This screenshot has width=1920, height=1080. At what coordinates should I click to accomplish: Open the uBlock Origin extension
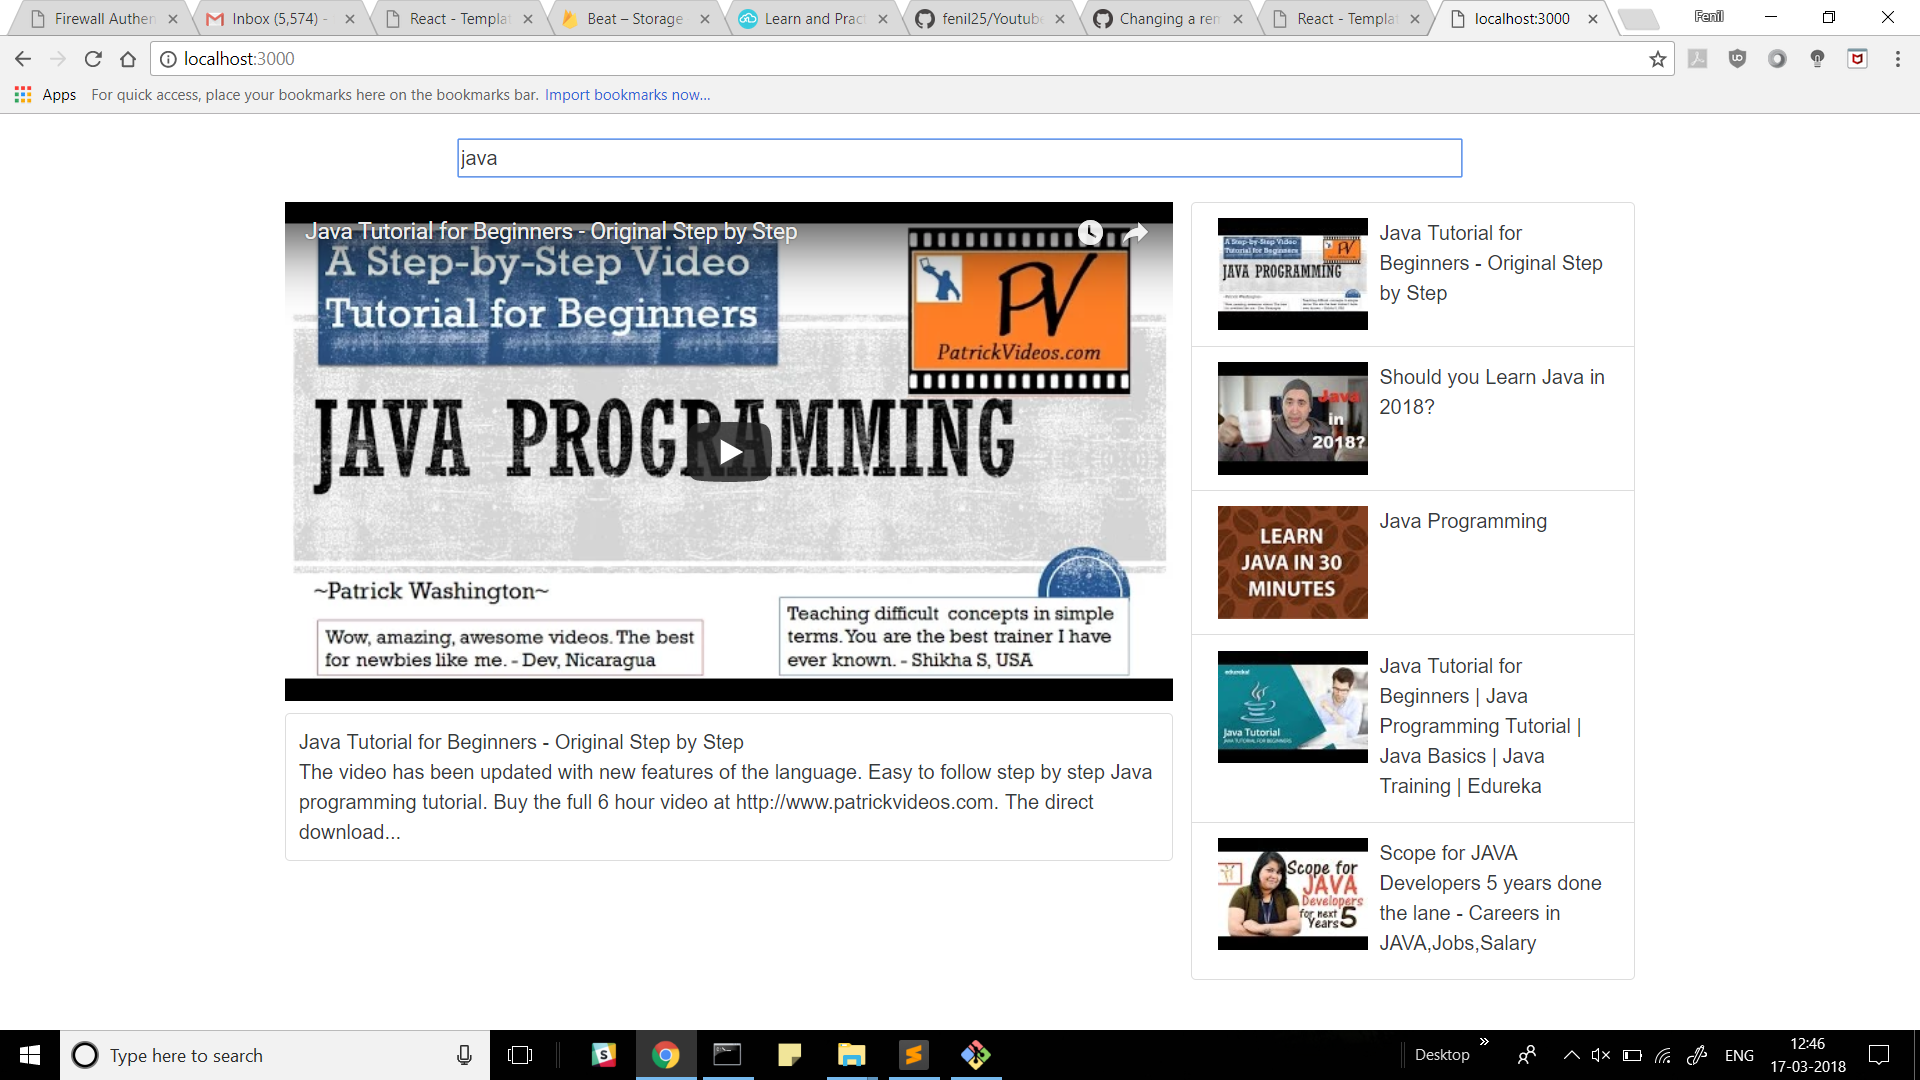[x=1738, y=59]
